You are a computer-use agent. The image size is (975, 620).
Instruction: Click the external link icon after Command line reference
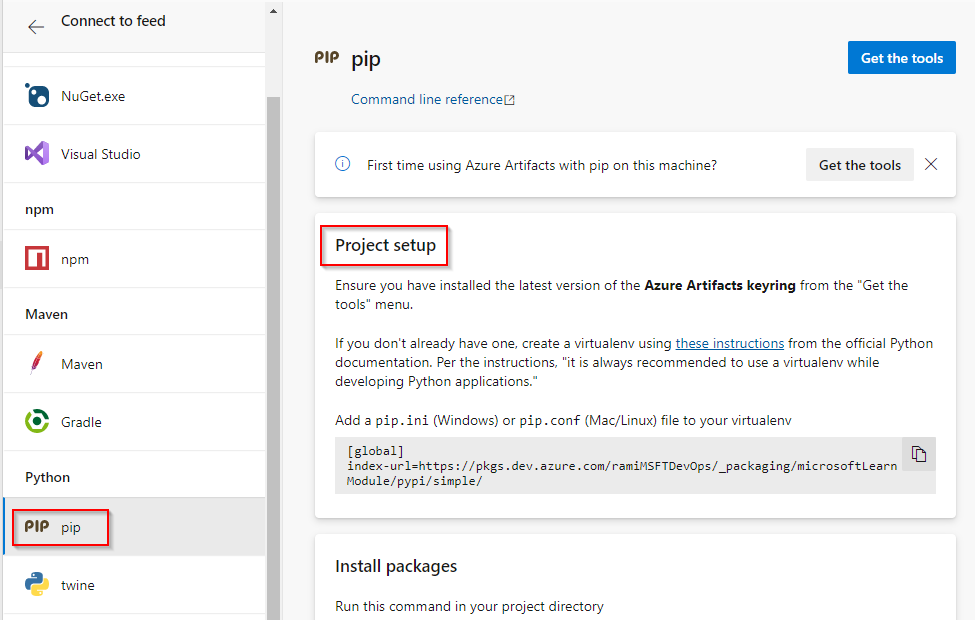click(511, 98)
